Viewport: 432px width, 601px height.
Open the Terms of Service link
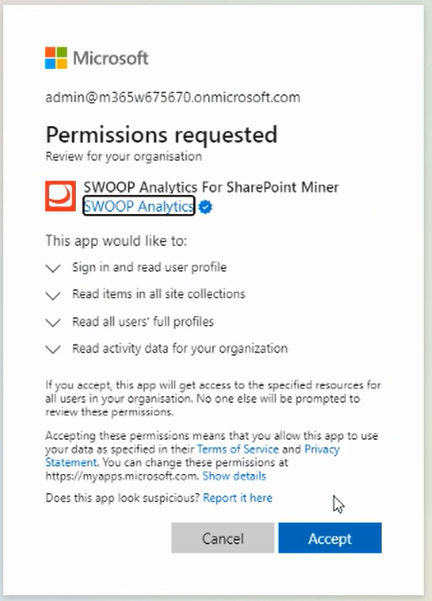point(238,449)
